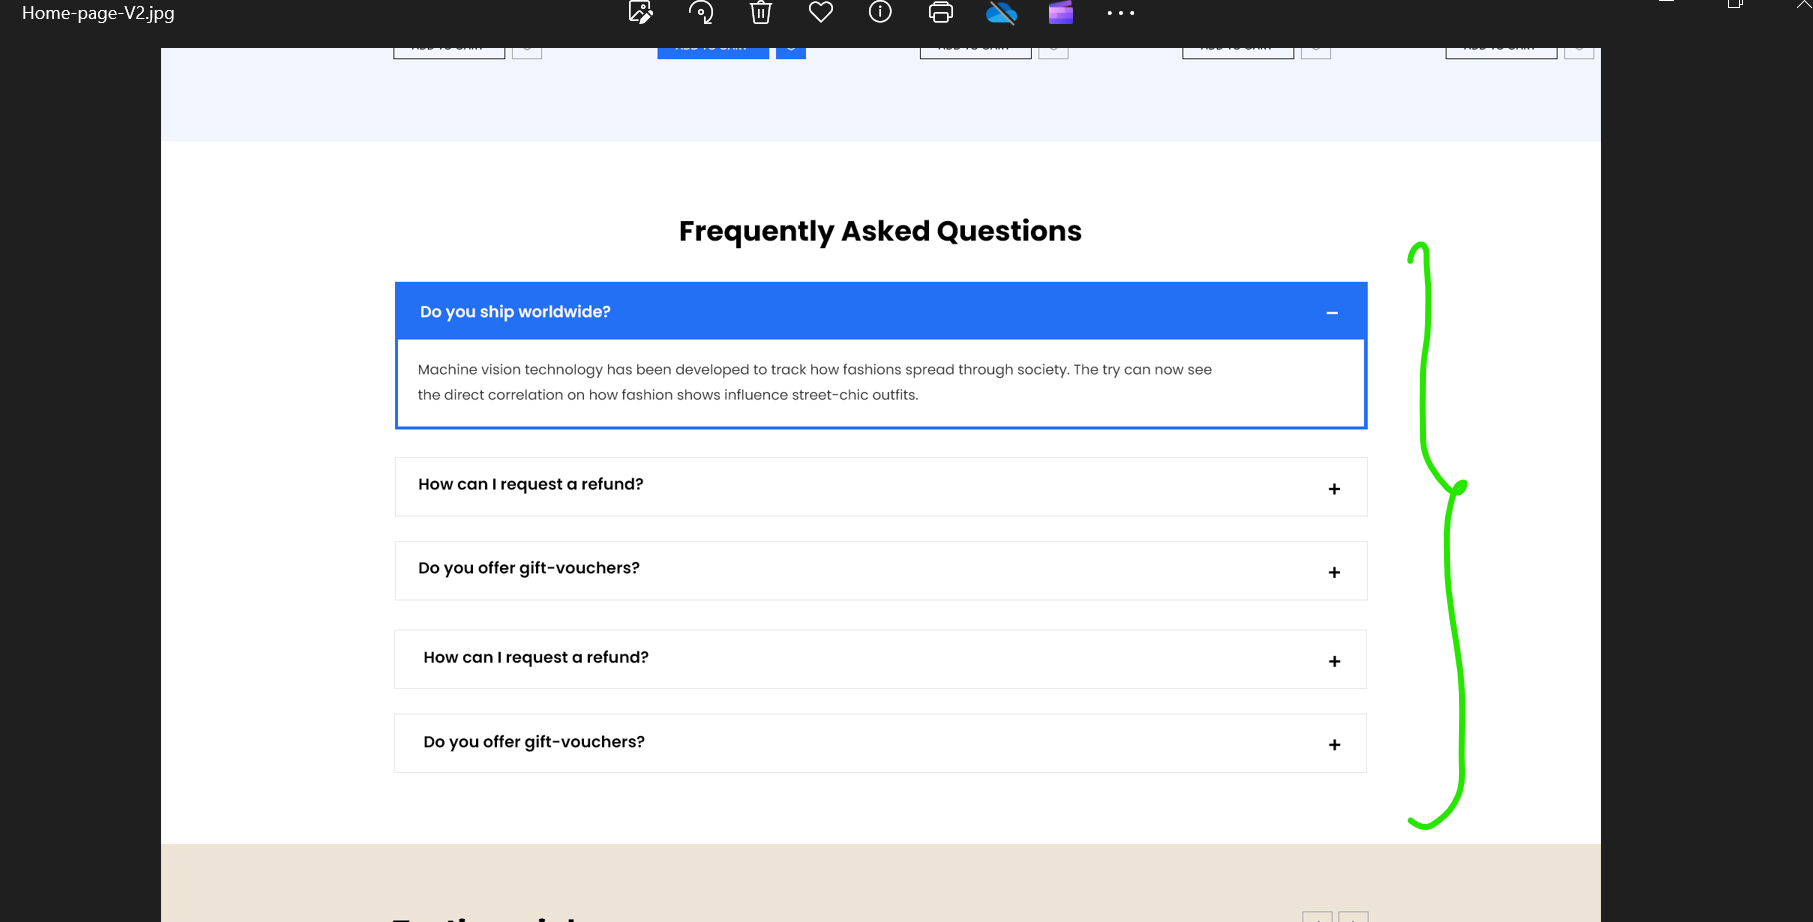The width and height of the screenshot is (1813, 922).
Task: Print the image with the printer icon
Action: [941, 12]
